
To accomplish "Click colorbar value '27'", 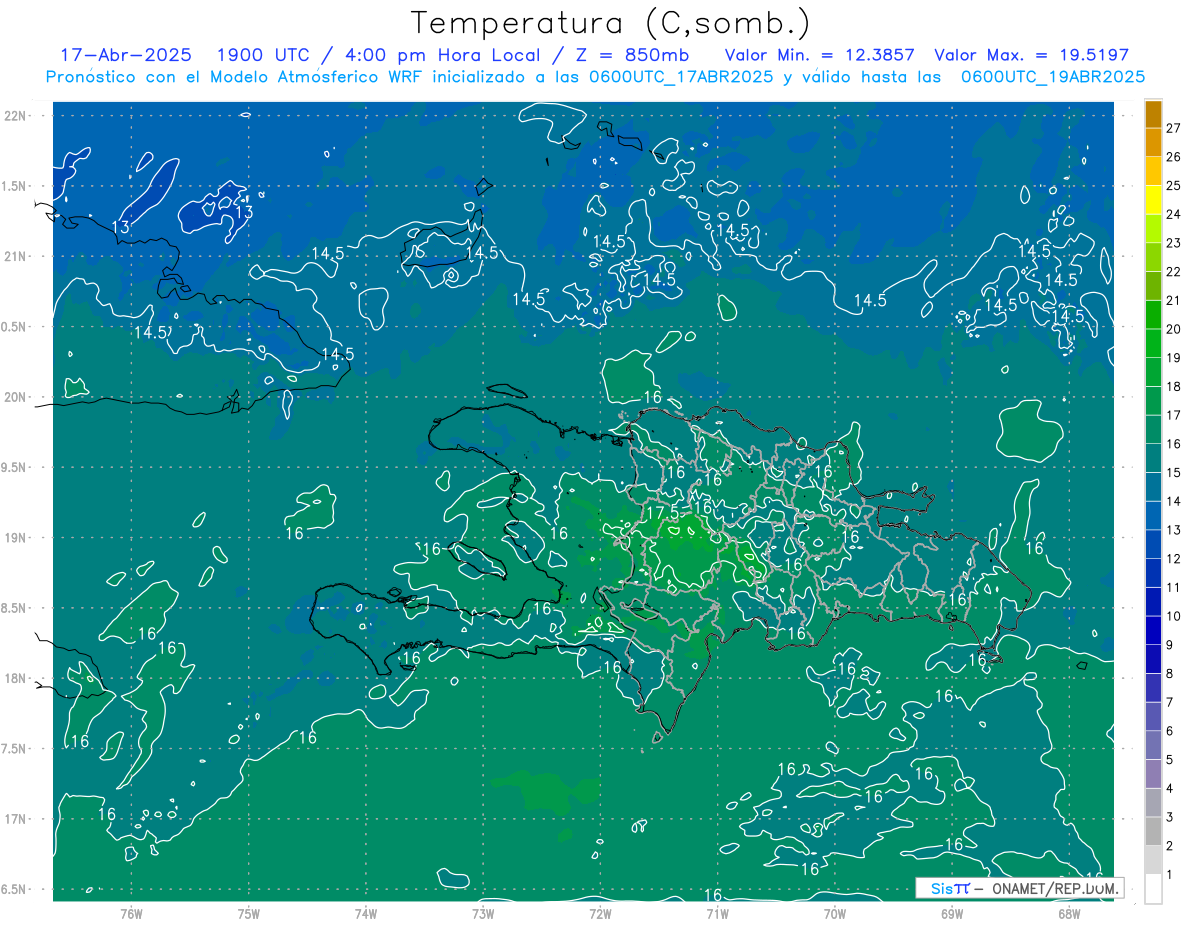I will 1174,128.
